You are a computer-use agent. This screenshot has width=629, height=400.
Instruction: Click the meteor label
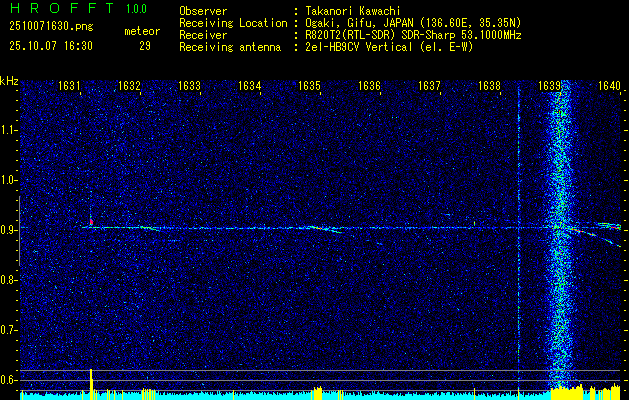(x=142, y=31)
